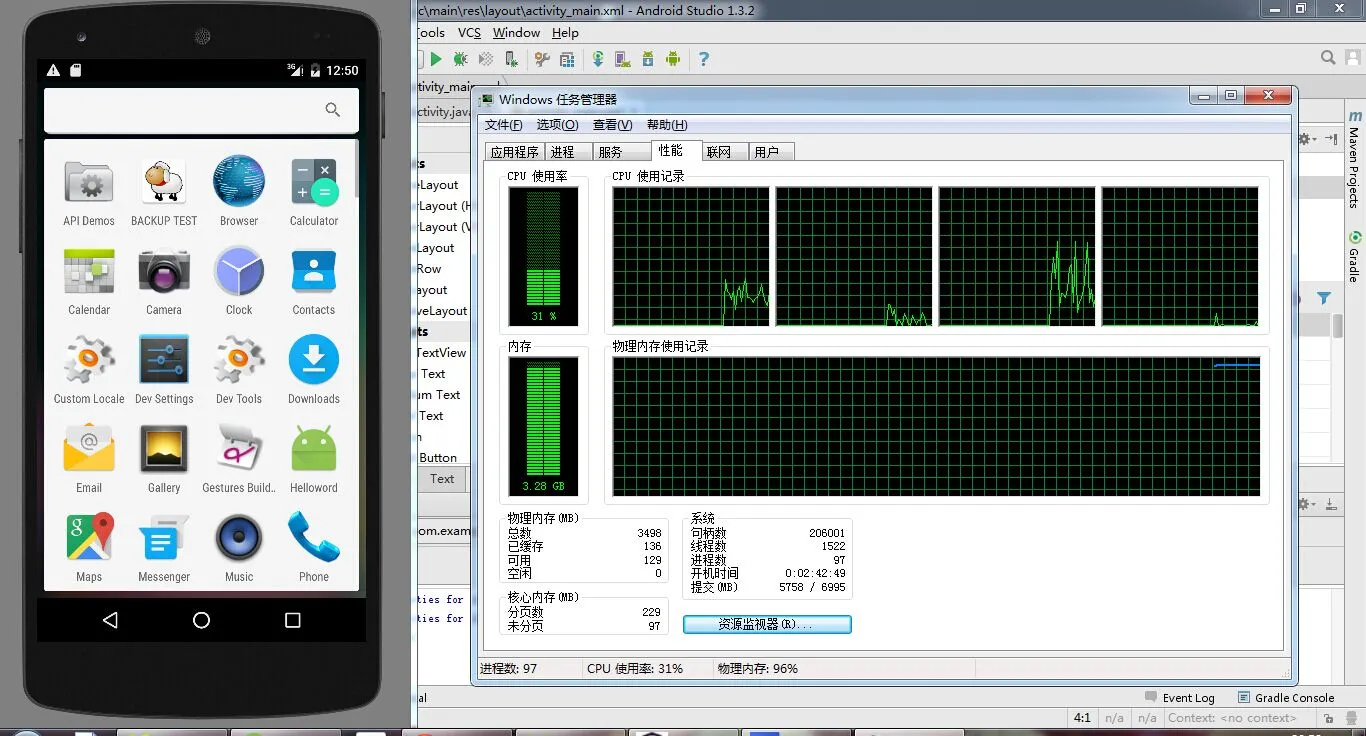
Task: Click the Sync Project with Gradle icon
Action: pos(598,60)
